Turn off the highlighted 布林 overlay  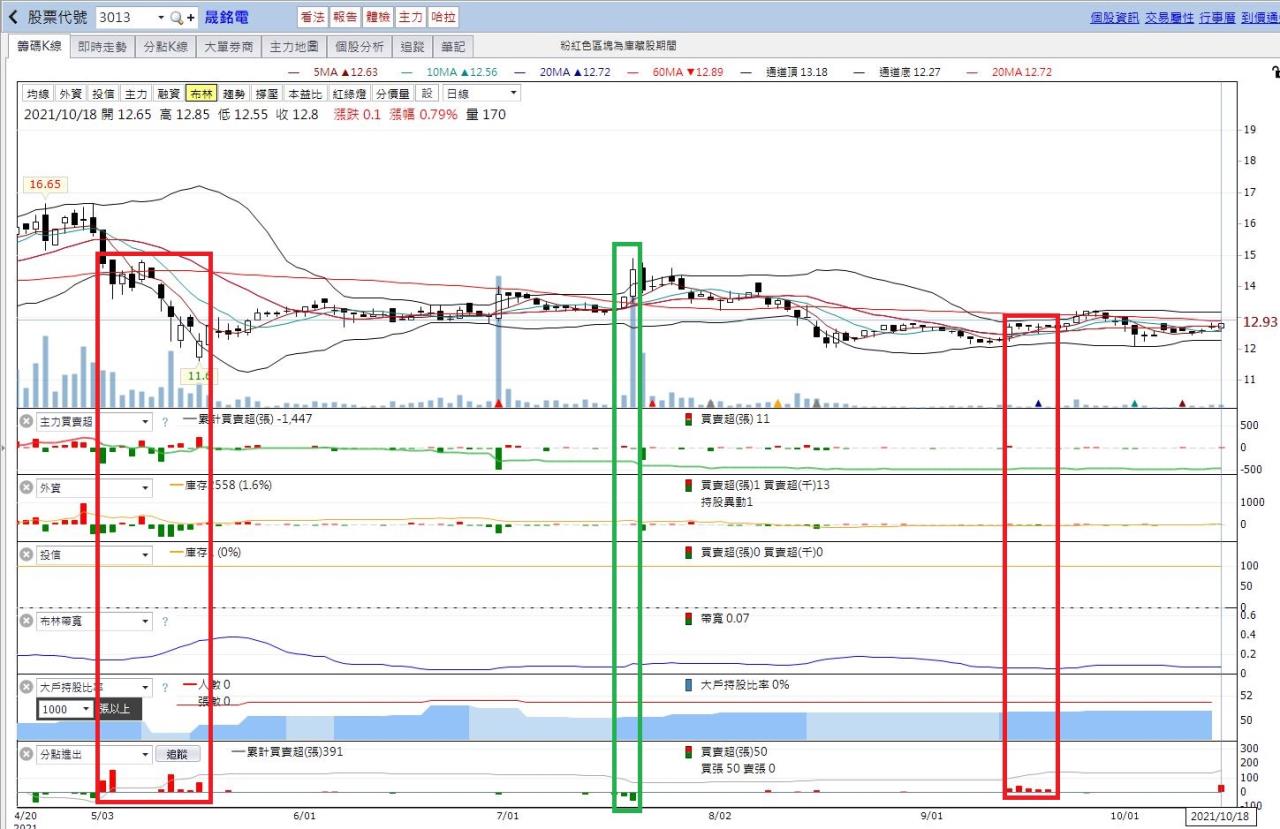[x=201, y=93]
